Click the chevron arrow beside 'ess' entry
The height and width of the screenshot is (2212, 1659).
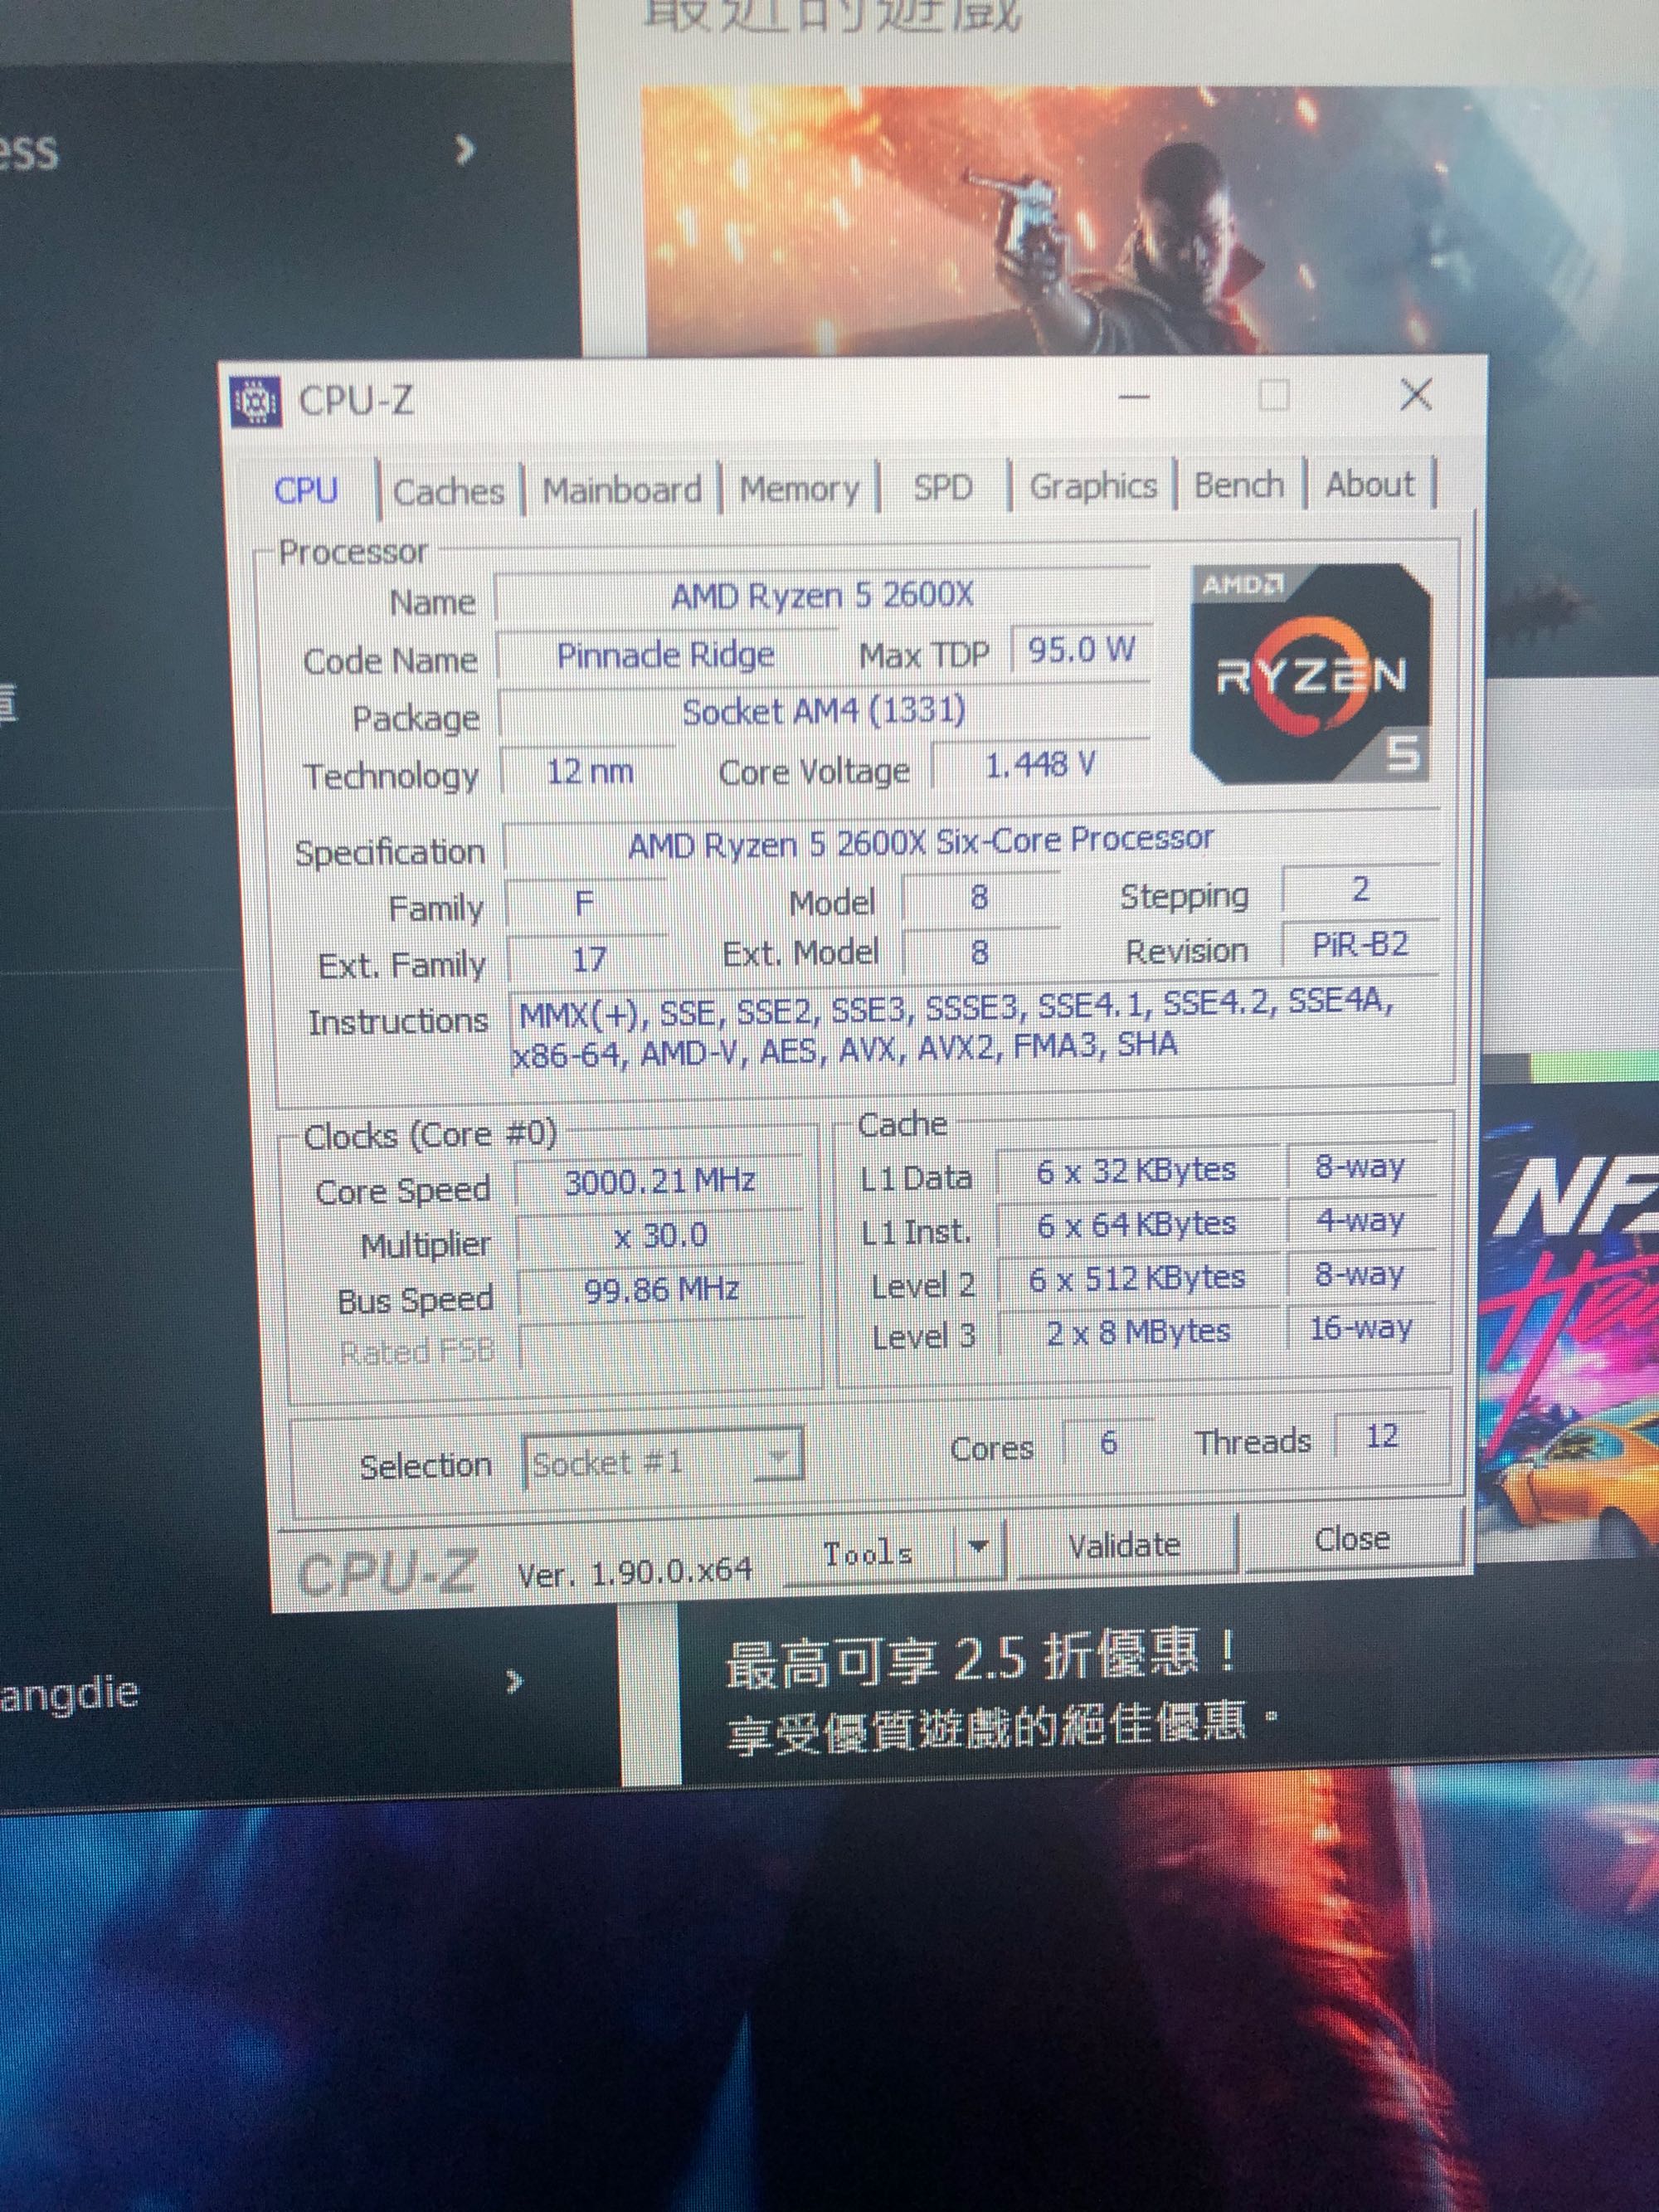click(x=464, y=151)
